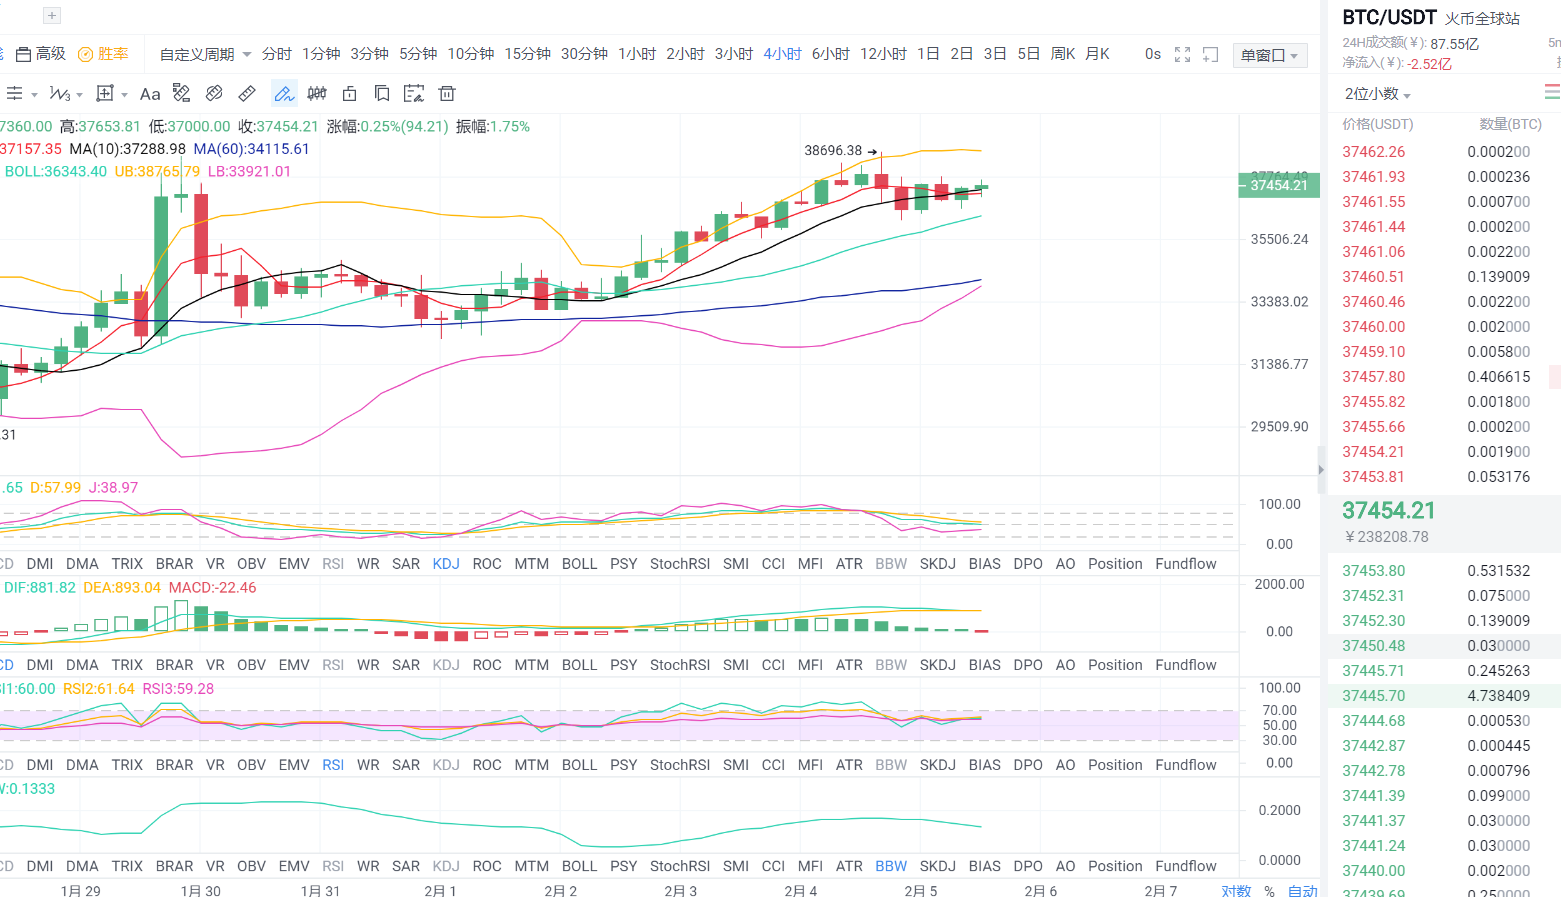Open the 单窗口 window layout dropdown

[1269, 56]
